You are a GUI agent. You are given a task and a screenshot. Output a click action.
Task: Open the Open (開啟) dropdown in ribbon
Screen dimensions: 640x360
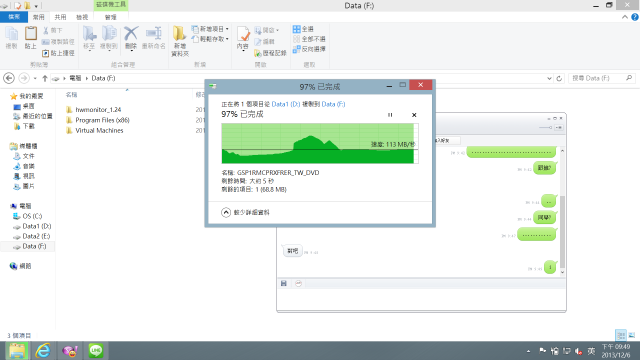267,30
